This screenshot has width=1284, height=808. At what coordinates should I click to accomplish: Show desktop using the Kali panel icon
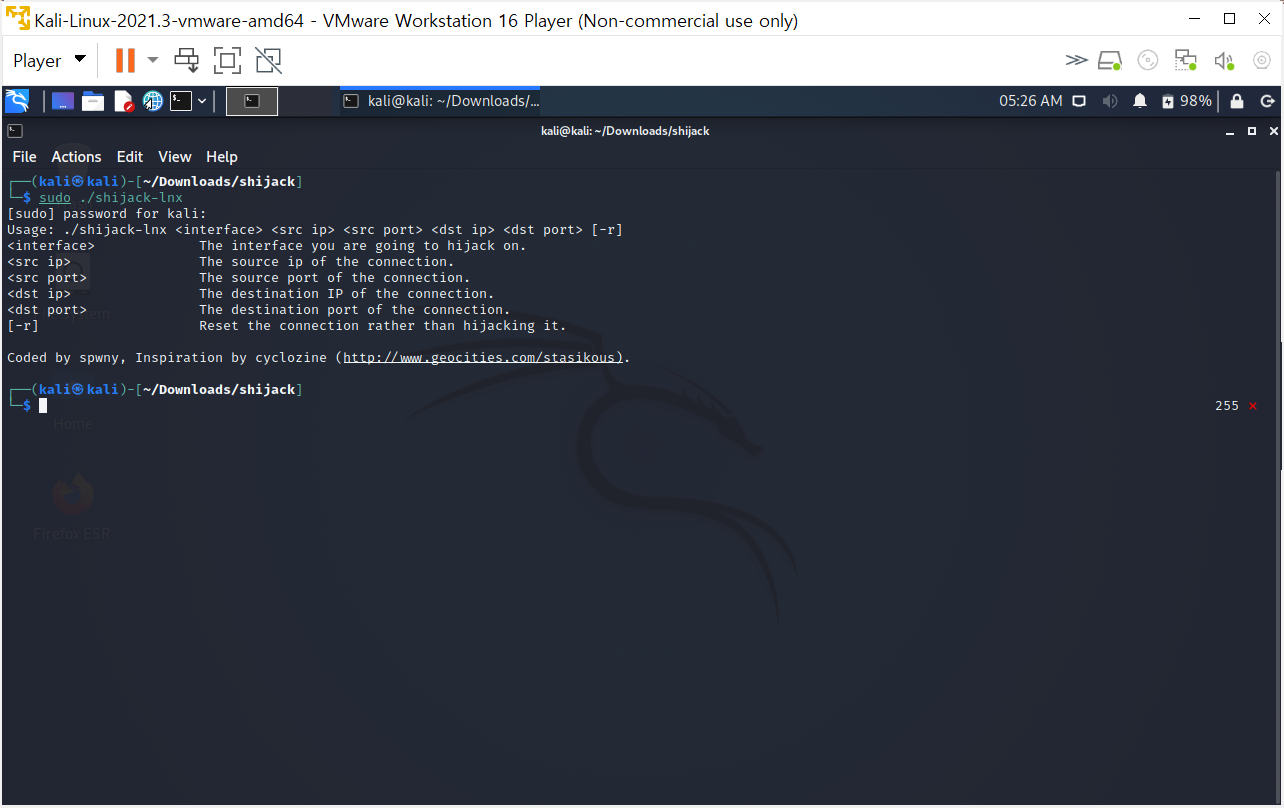[x=63, y=101]
